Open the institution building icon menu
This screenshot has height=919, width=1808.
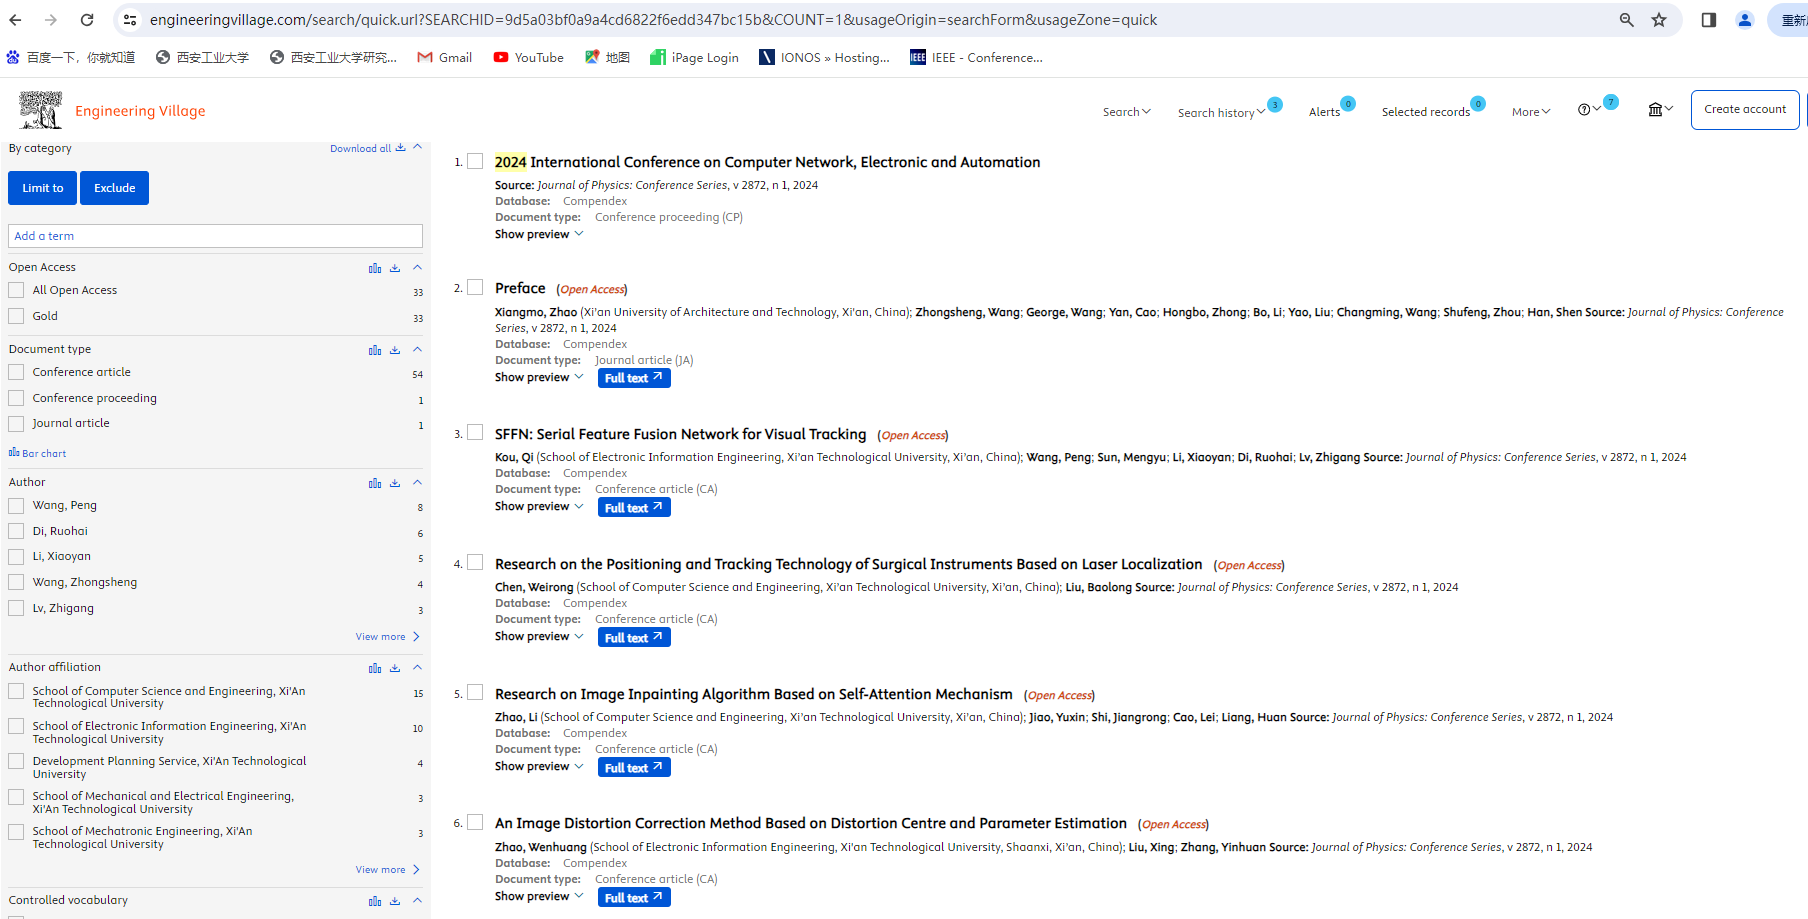(x=1656, y=110)
